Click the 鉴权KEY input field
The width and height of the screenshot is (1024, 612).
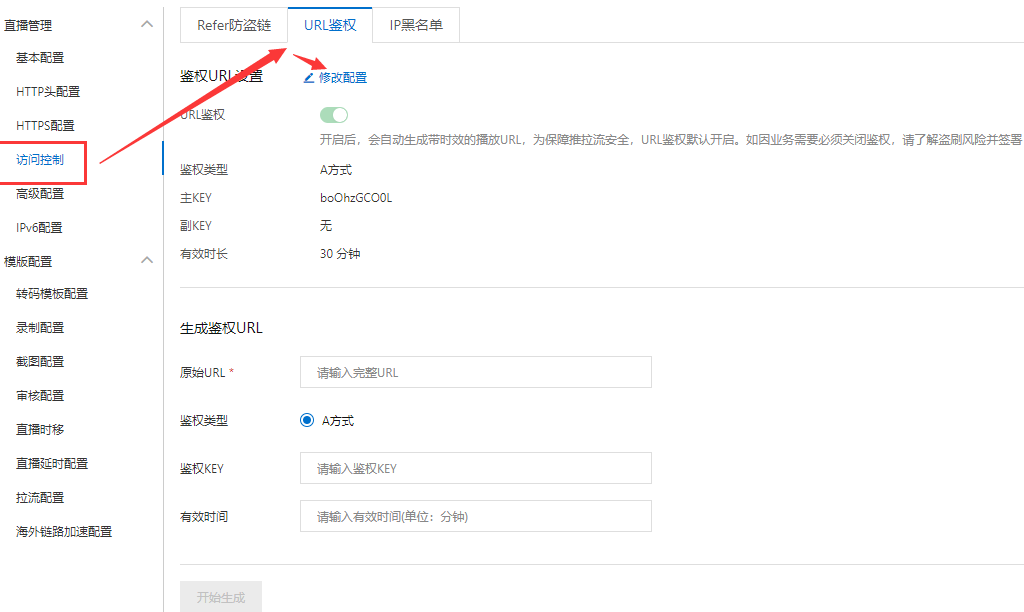[475, 468]
